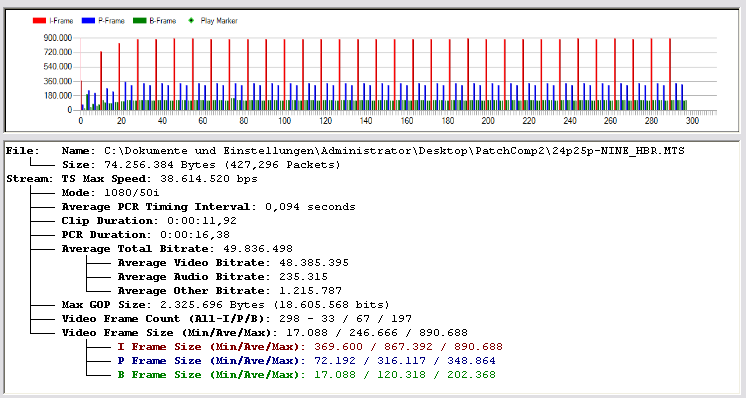The image size is (746, 398).
Task: Select the B-Frame legend label
Action: (x=162, y=21)
